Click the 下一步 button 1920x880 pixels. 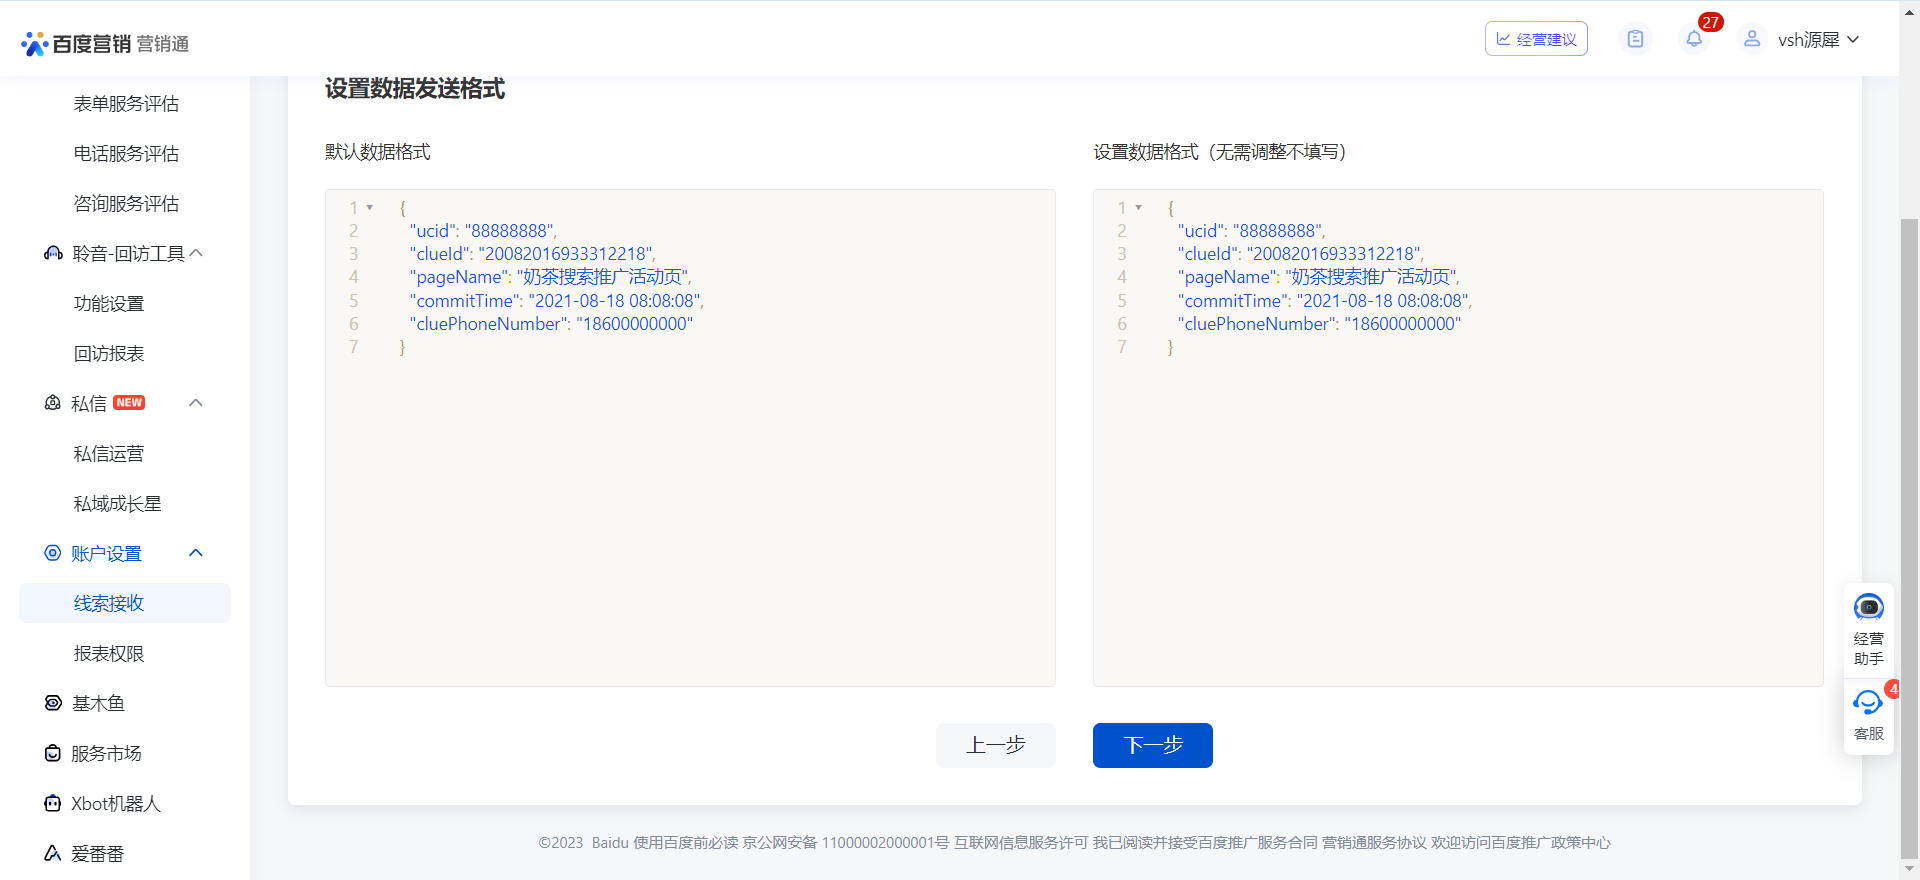[x=1153, y=745]
